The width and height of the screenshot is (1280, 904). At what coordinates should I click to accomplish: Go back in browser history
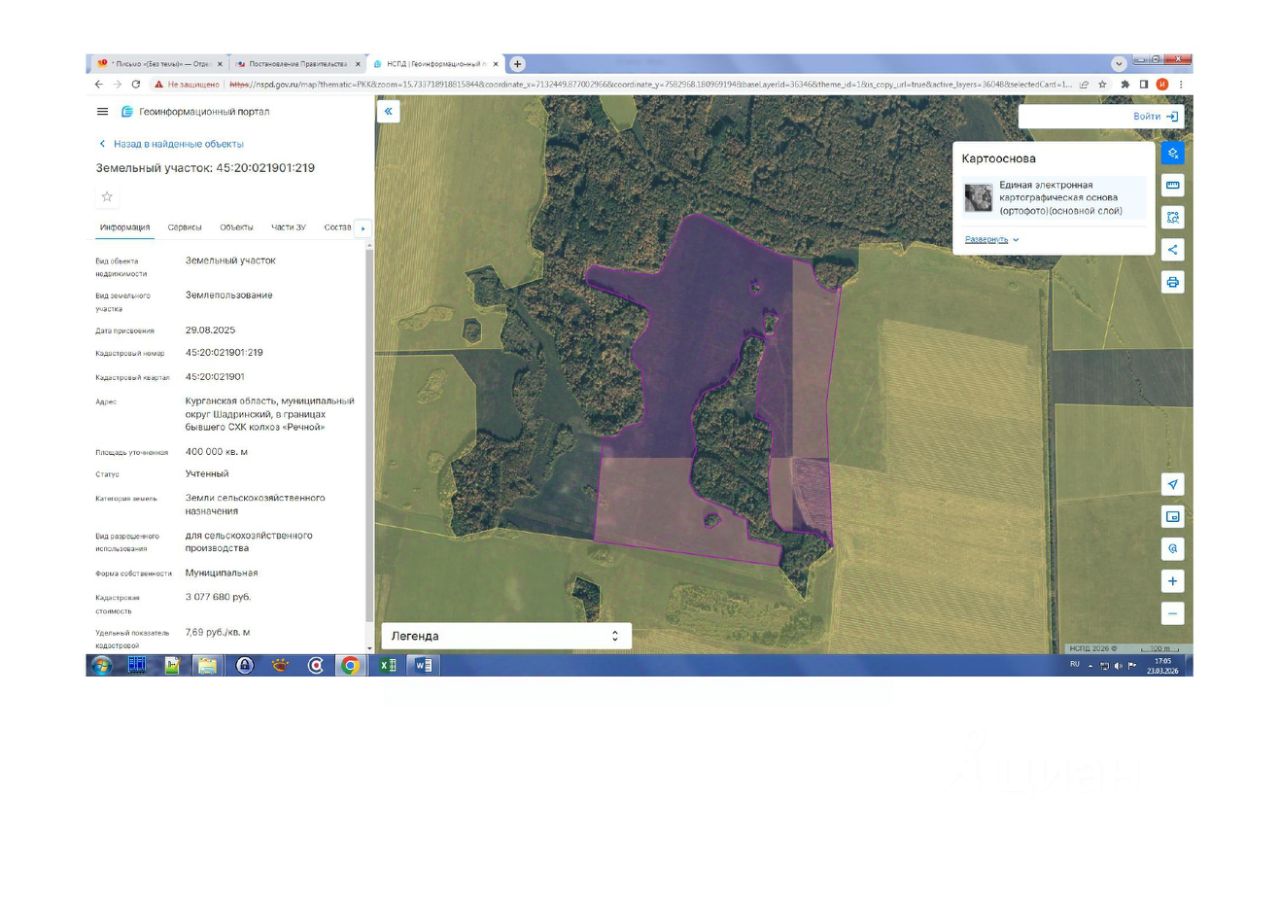coord(99,85)
